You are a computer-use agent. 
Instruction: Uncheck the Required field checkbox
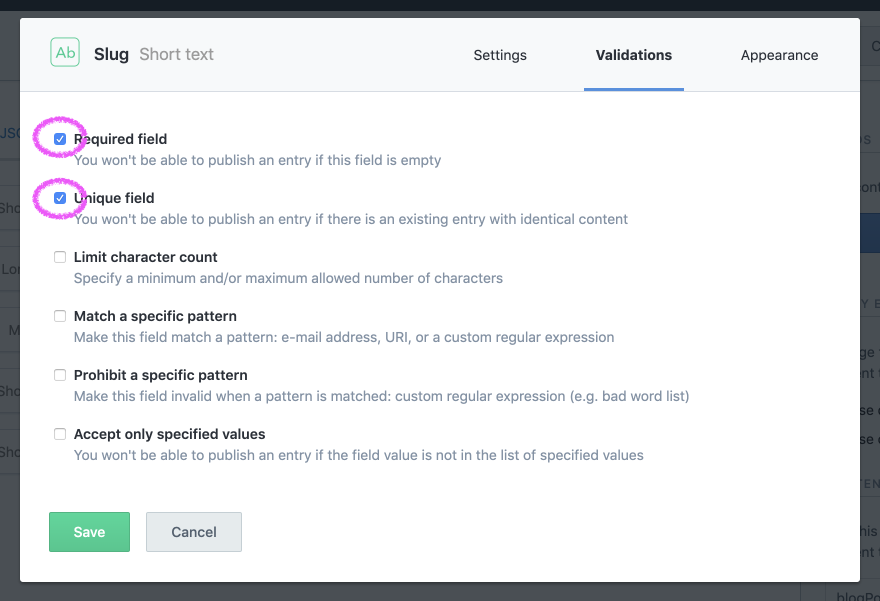59,138
